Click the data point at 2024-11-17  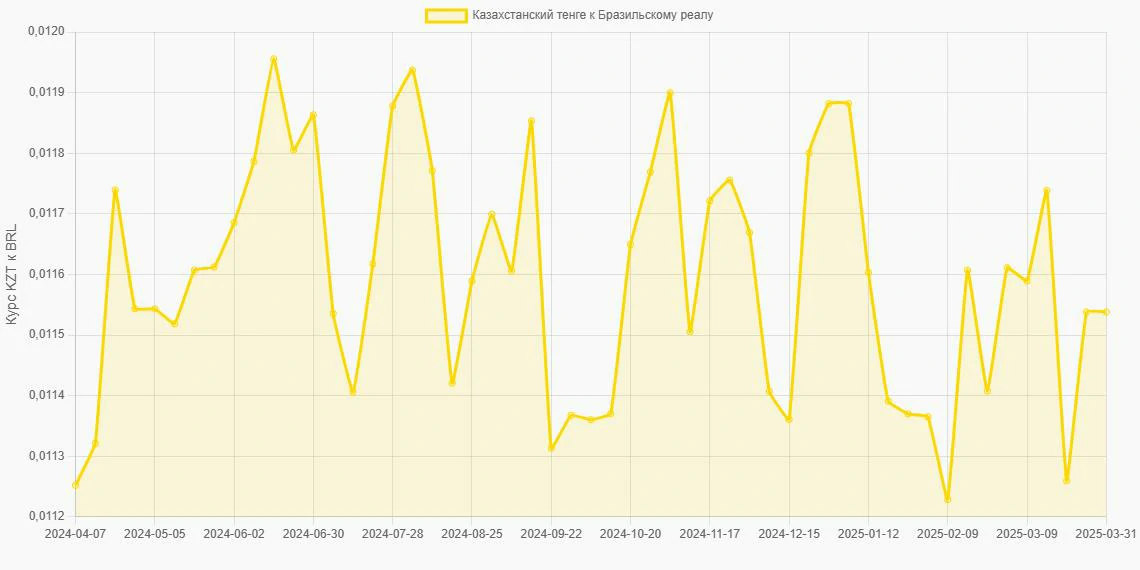(710, 200)
